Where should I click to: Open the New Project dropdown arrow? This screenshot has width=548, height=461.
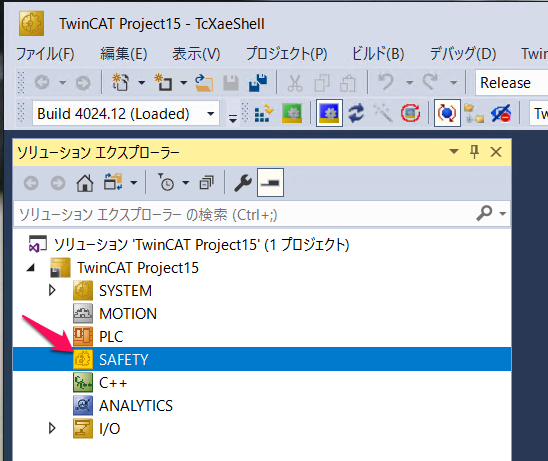[x=142, y=83]
